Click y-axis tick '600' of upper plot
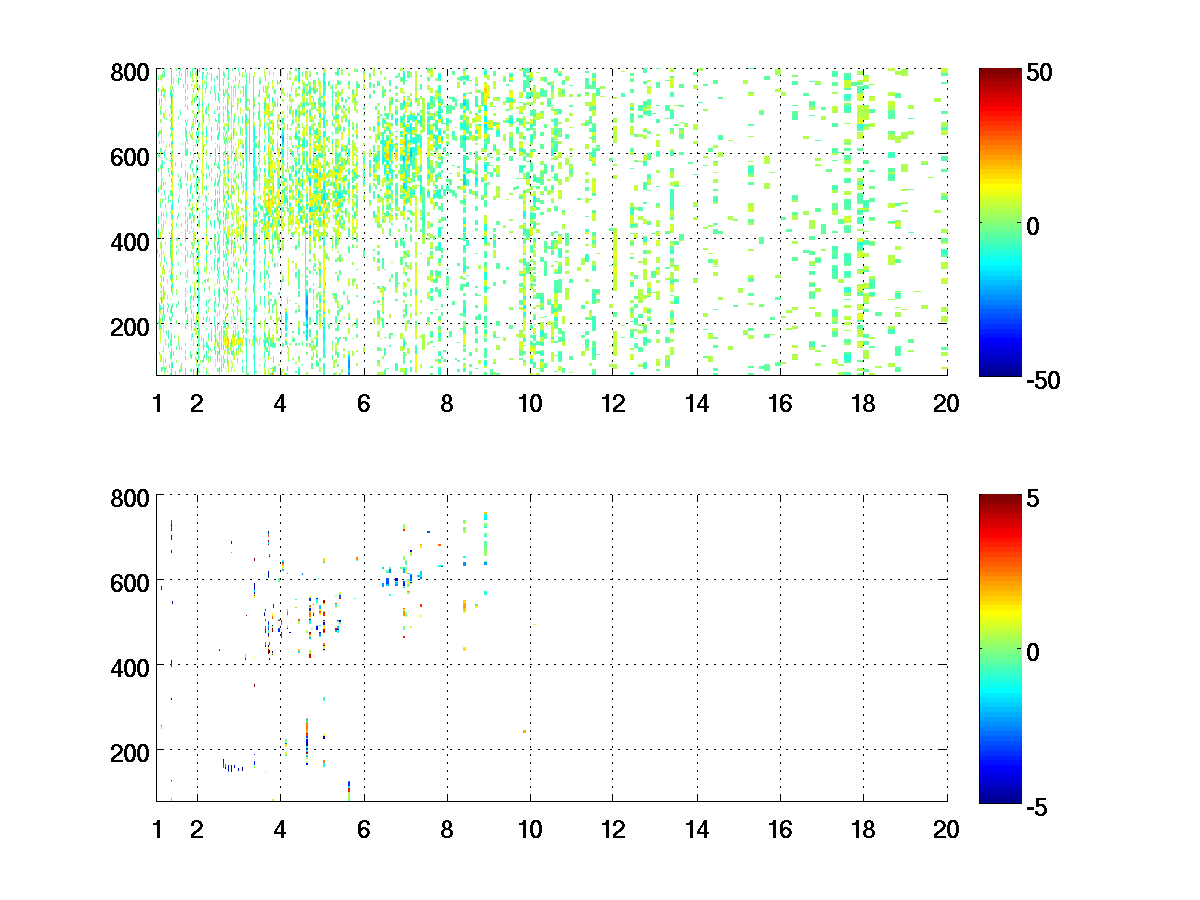 pyautogui.click(x=131, y=156)
